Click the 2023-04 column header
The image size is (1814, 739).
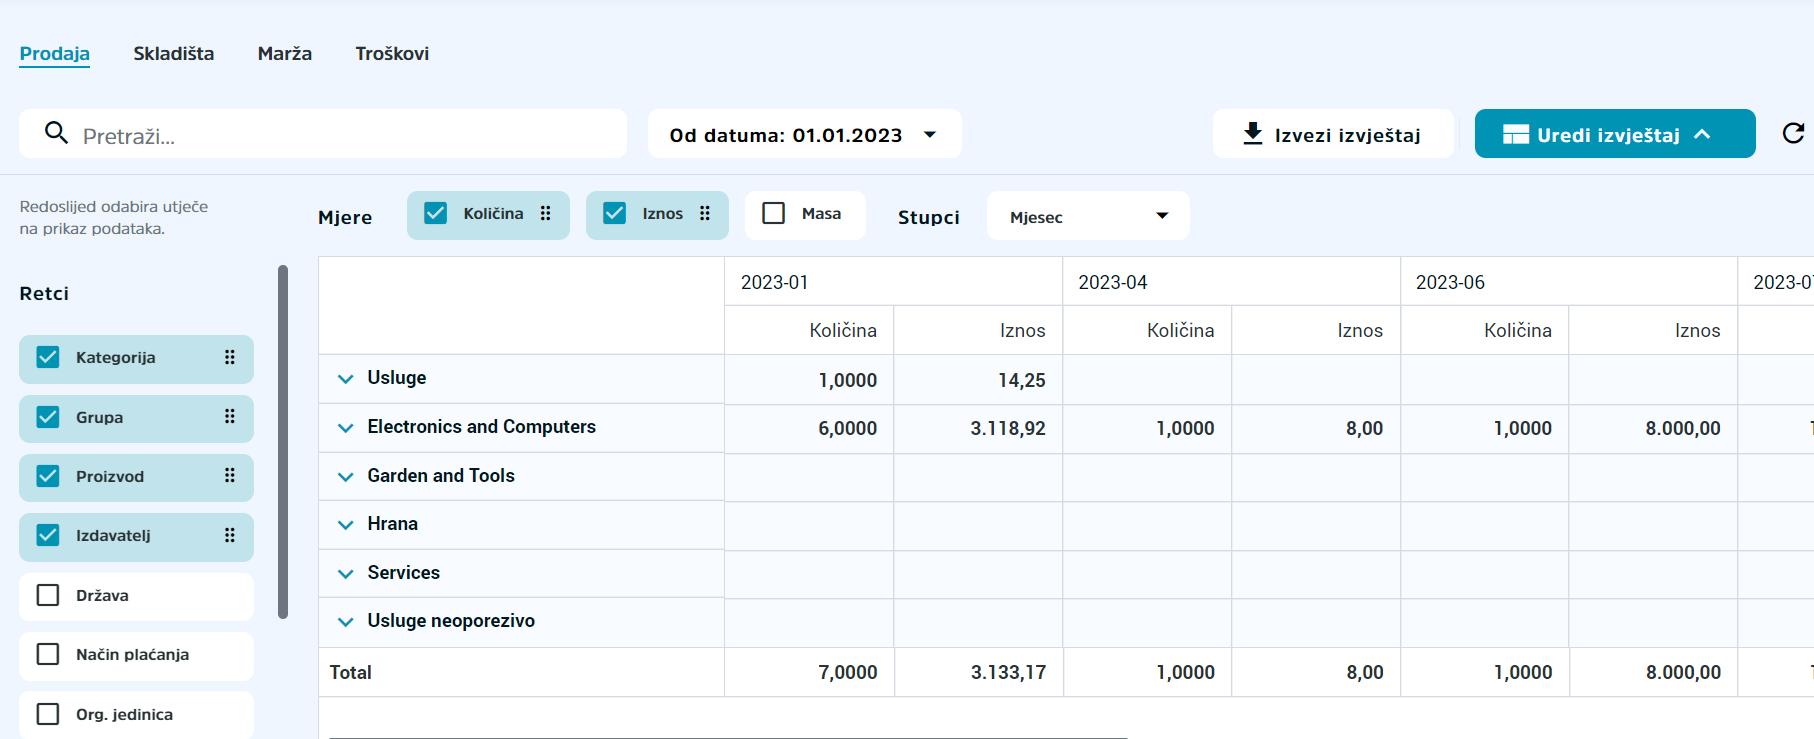pos(1231,282)
